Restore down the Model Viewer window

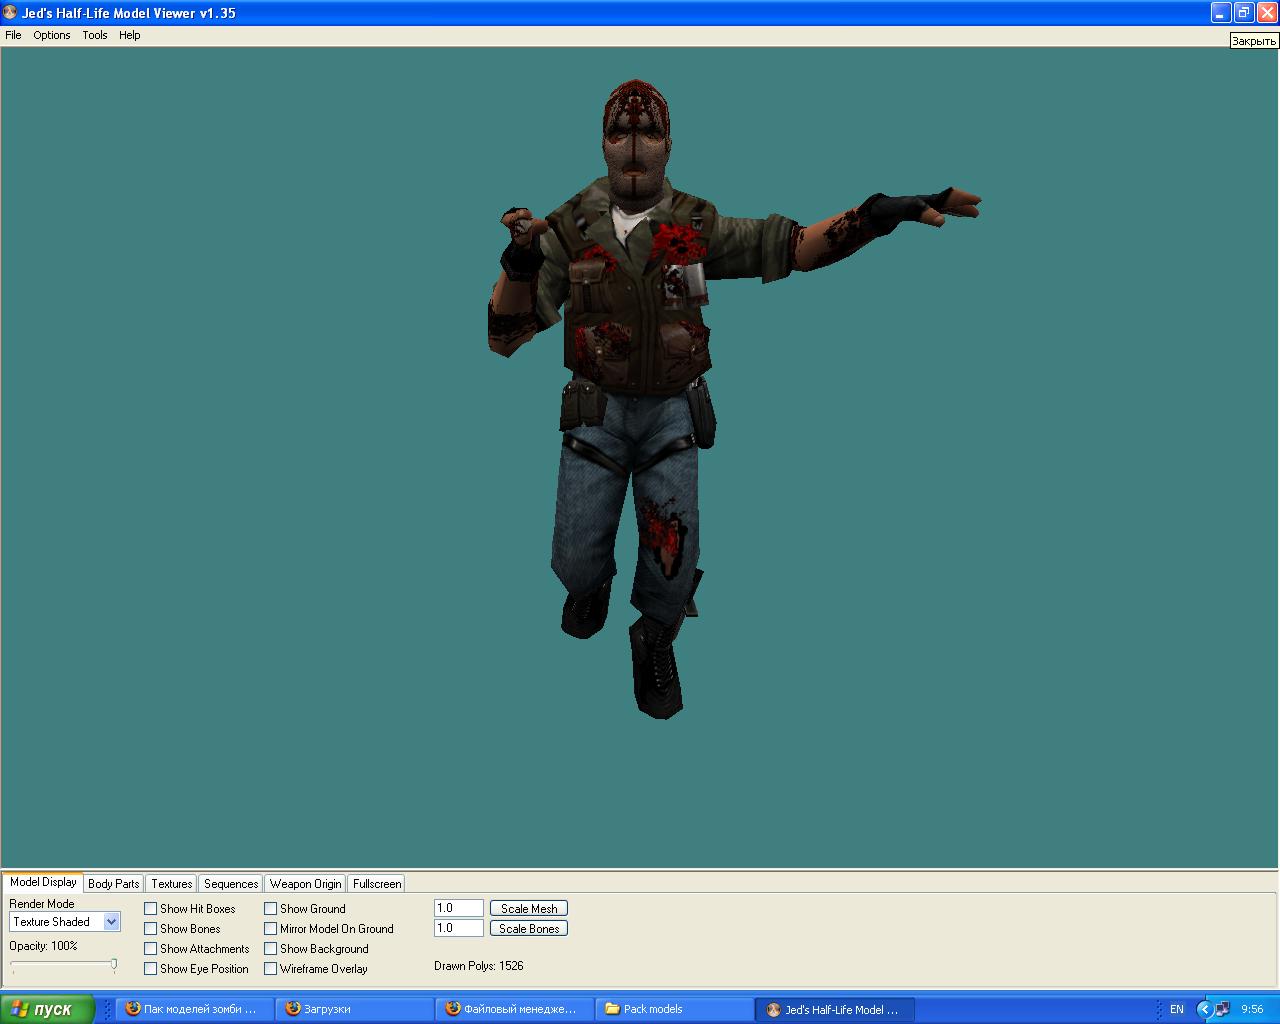pyautogui.click(x=1244, y=13)
